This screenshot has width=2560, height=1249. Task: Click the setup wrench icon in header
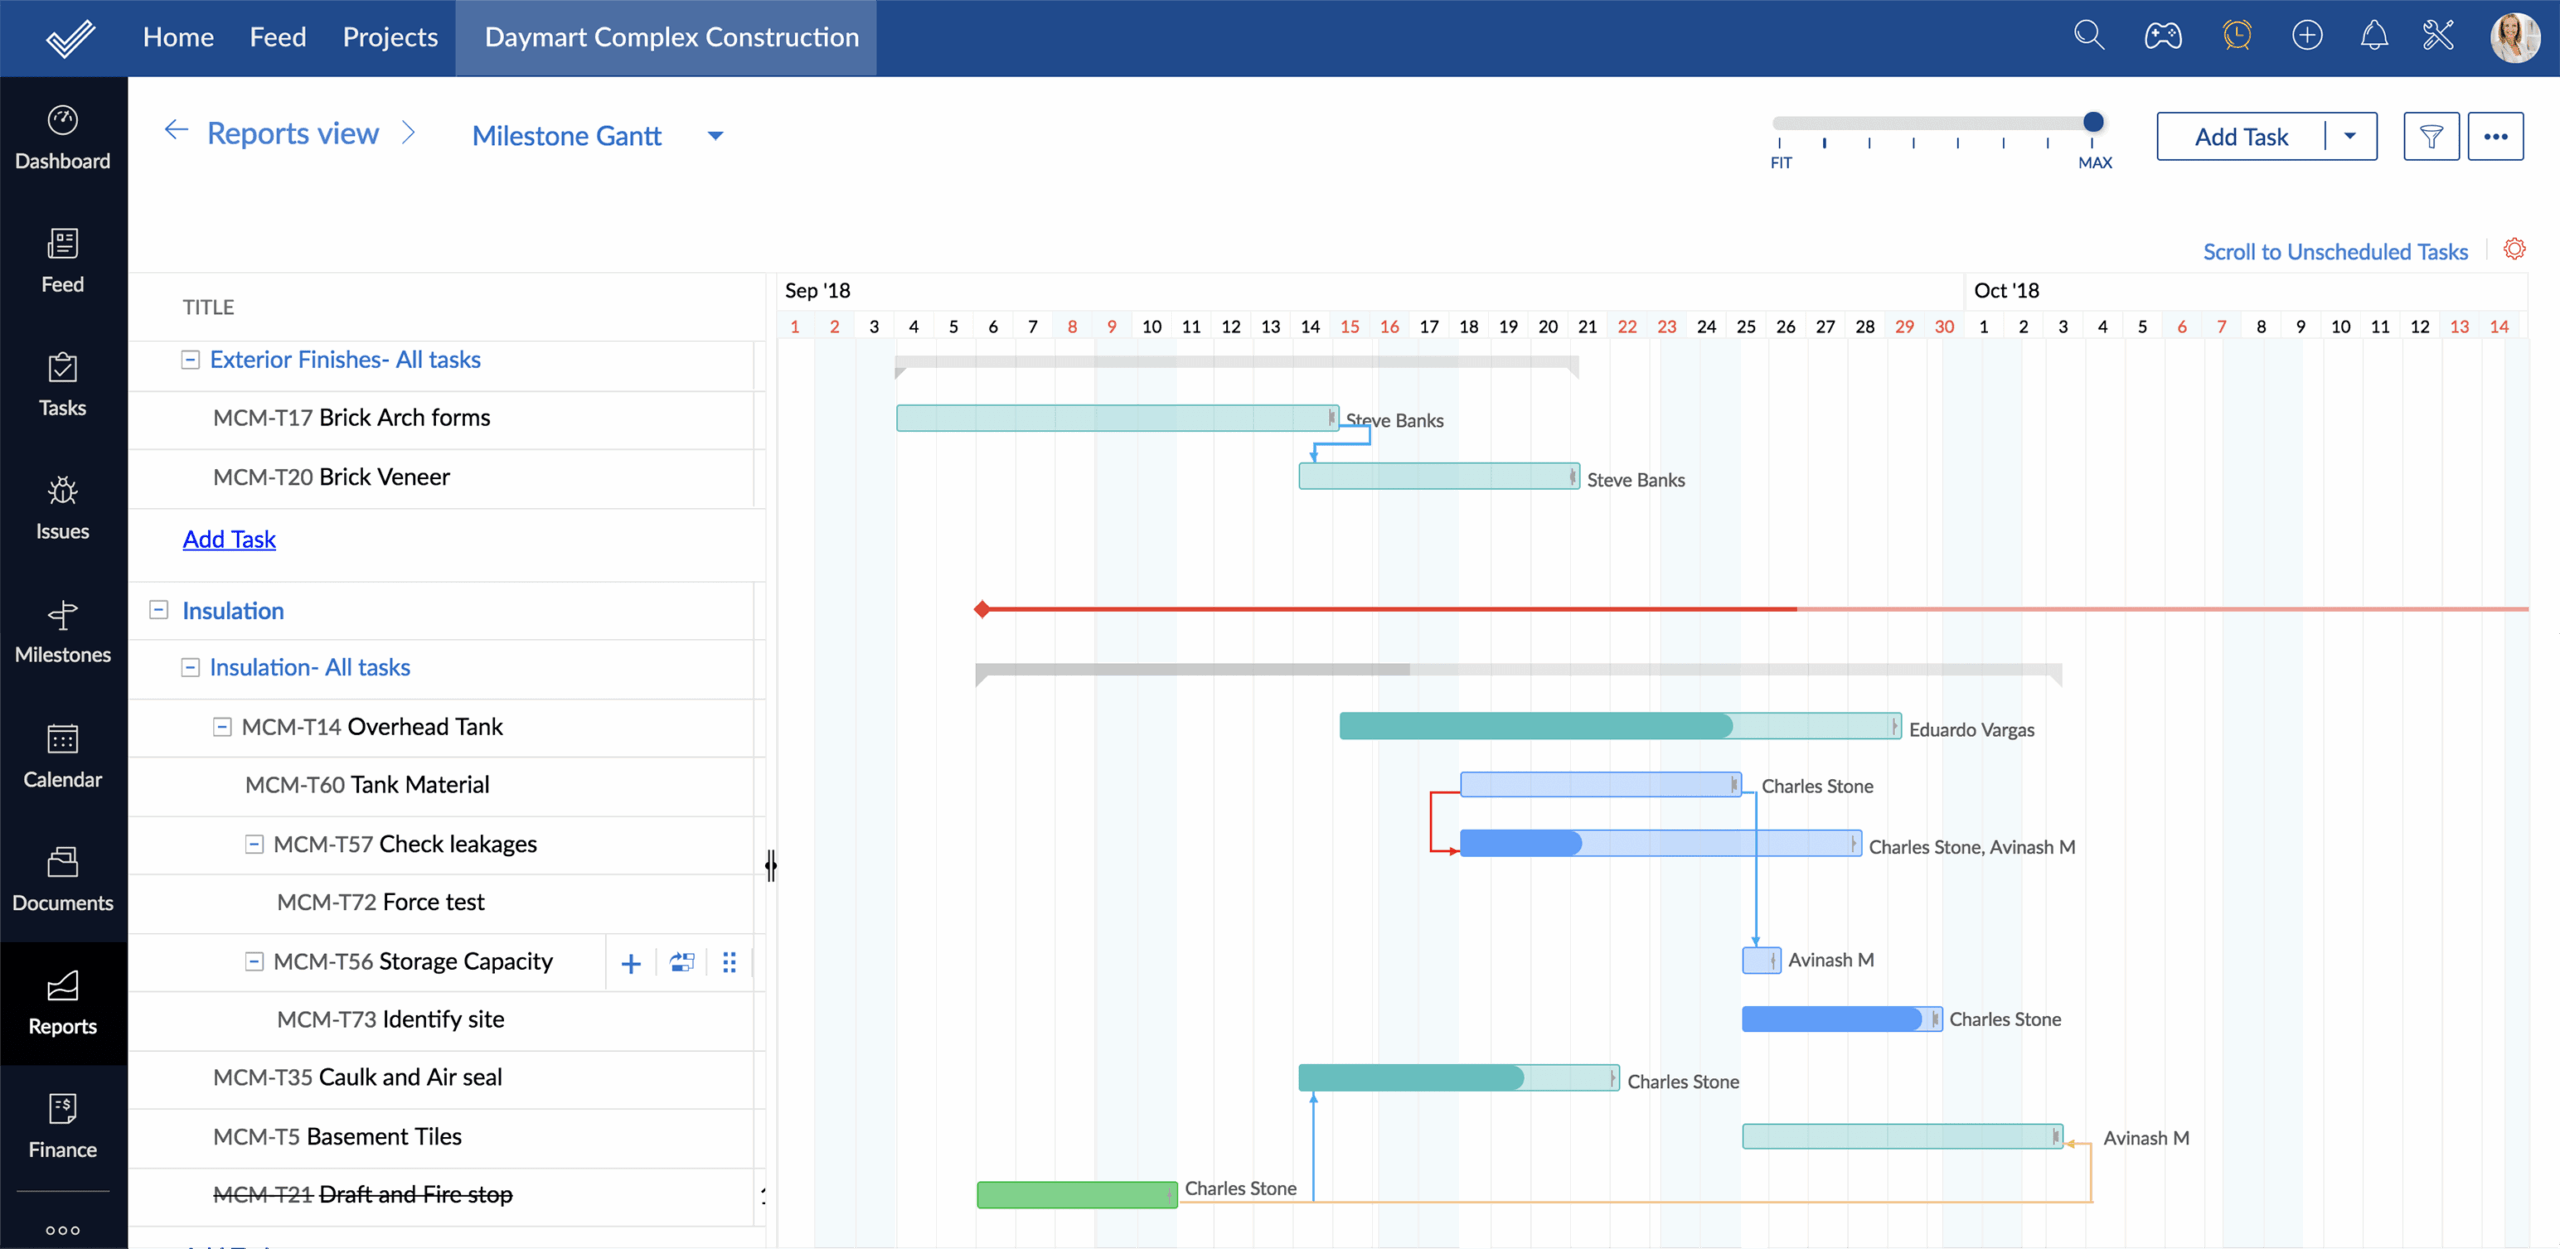click(2437, 35)
